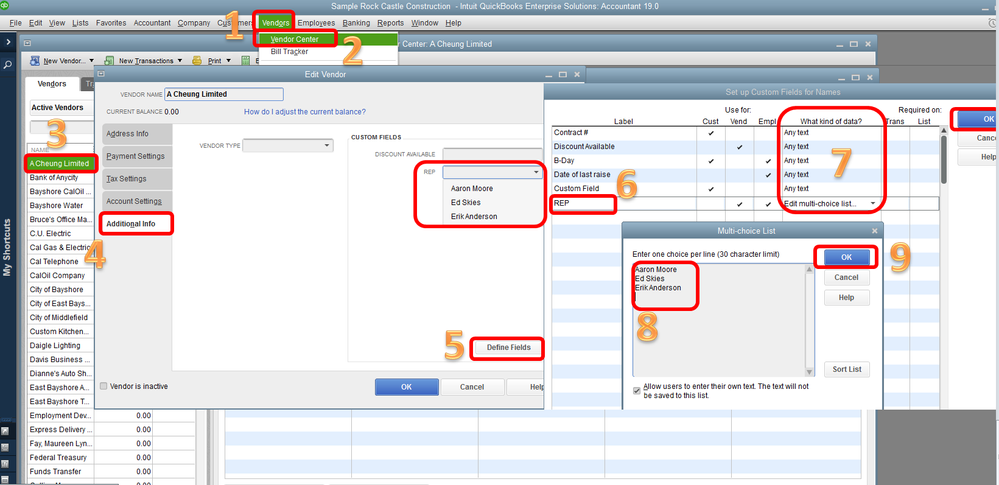Toggle Vend checkmark for Discount Available row
This screenshot has height=485, width=999.
(x=739, y=147)
